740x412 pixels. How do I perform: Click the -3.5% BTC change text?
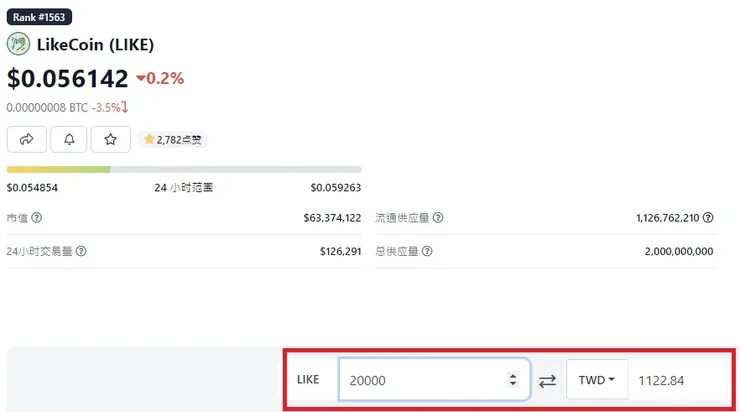click(109, 108)
